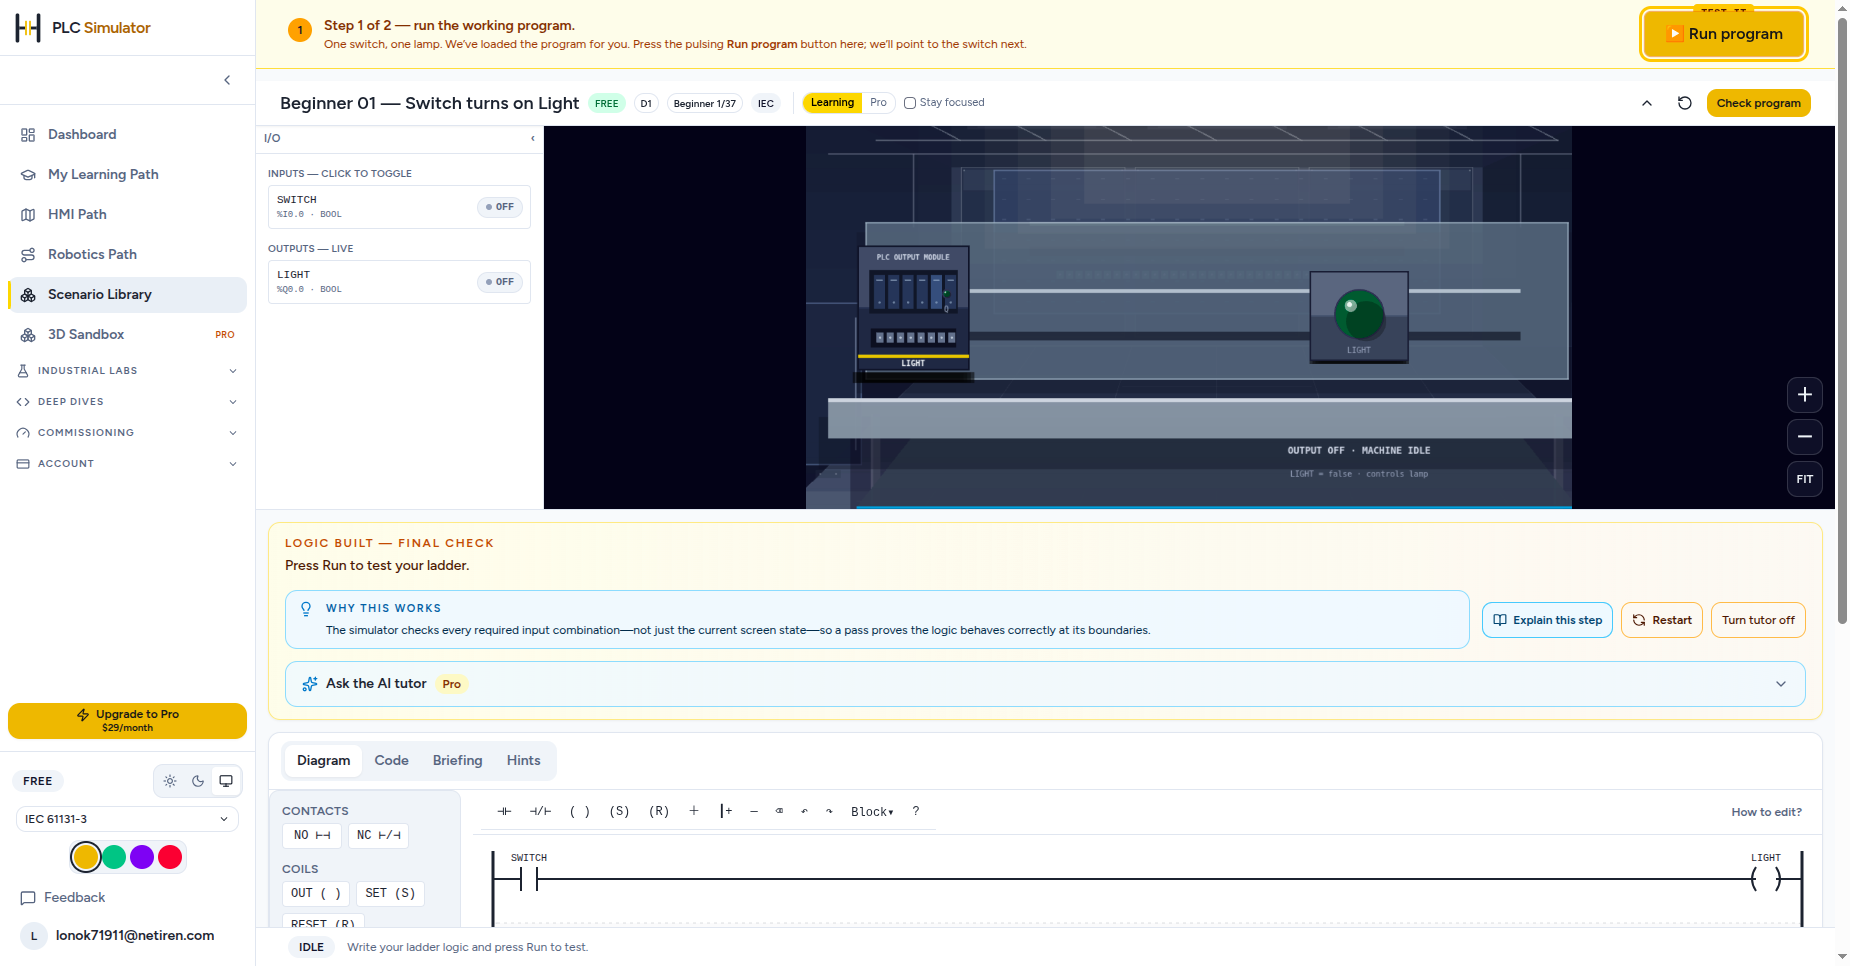Switch to the Hints tab
1850x966 pixels.
523,761
